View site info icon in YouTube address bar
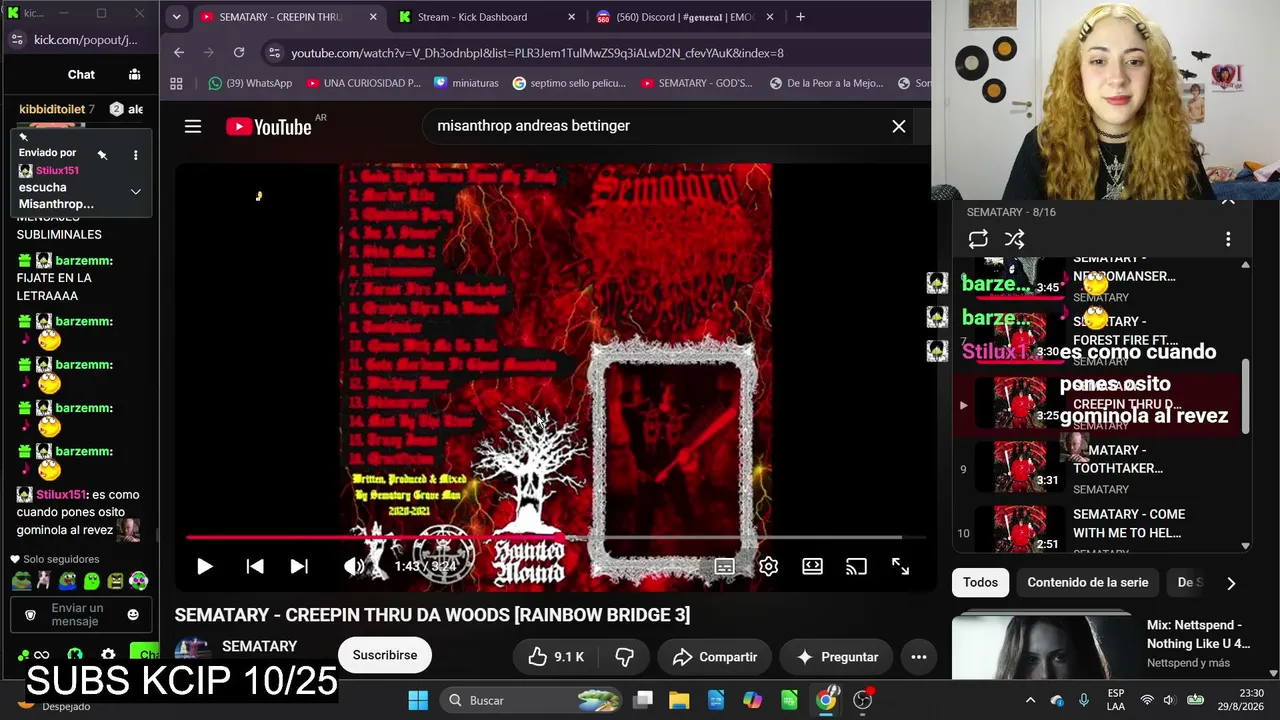 (274, 53)
